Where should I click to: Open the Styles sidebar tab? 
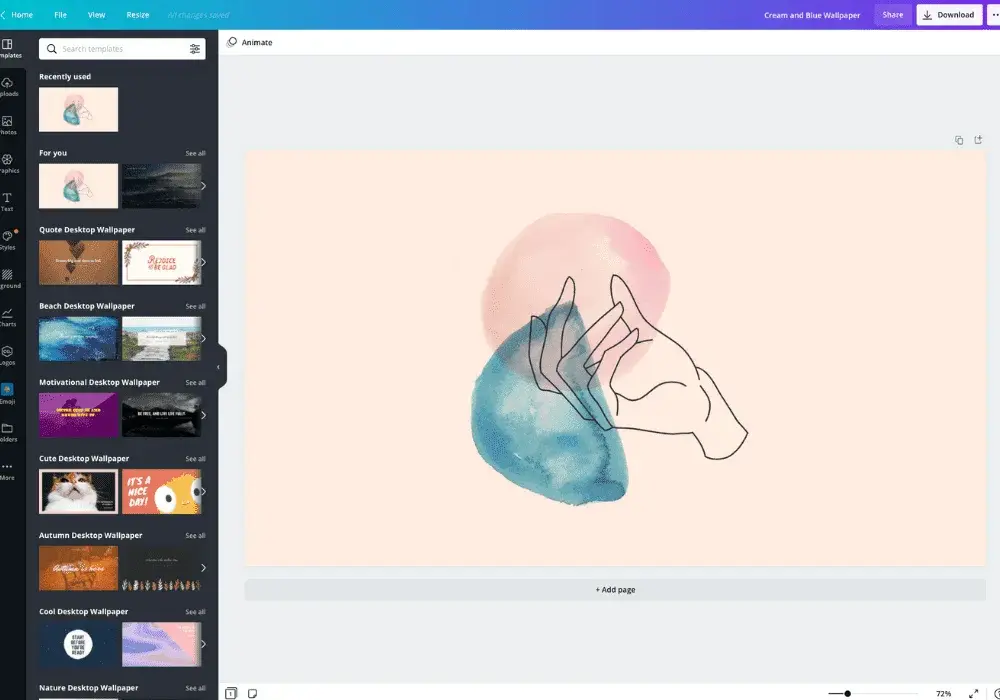point(9,240)
